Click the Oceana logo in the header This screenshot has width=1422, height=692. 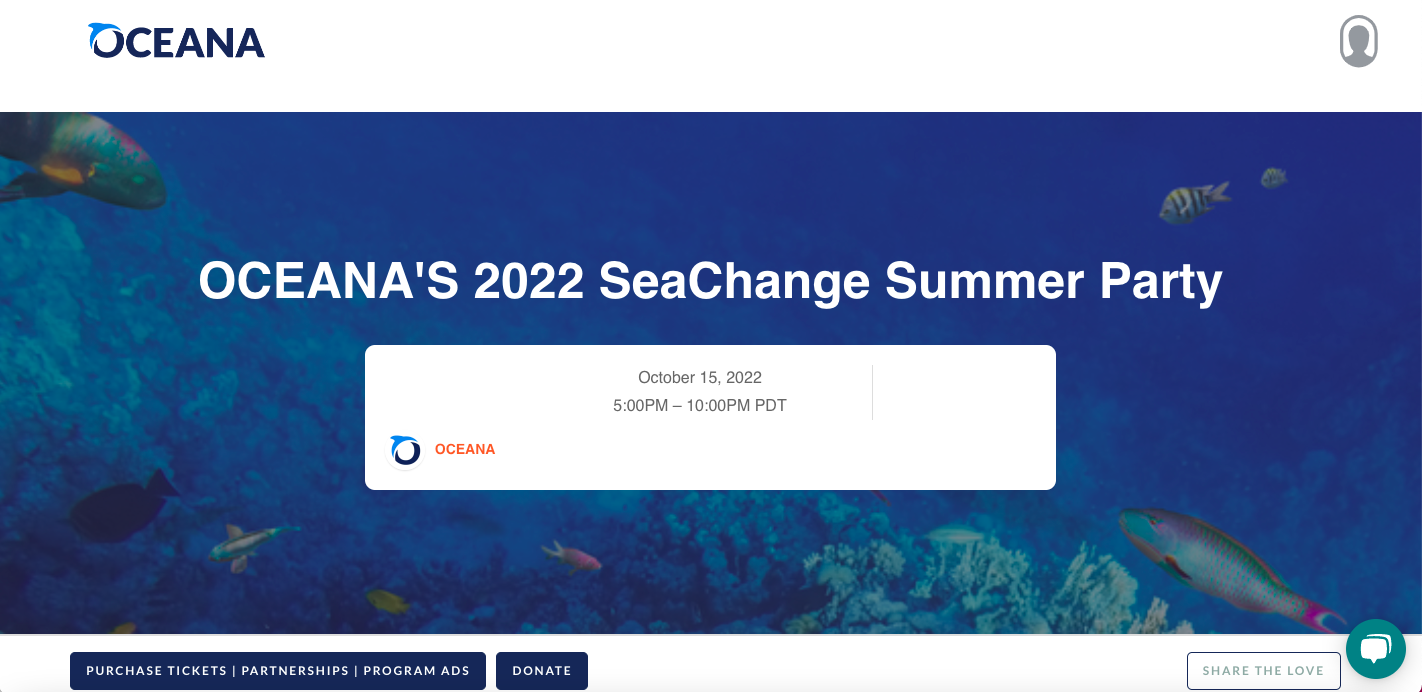click(177, 42)
